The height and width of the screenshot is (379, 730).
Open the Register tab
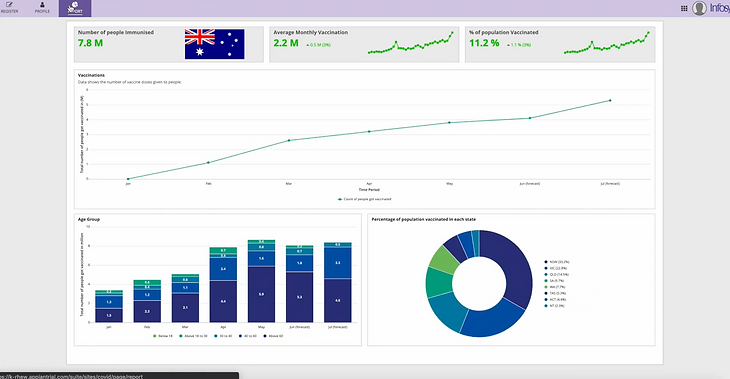[x=9, y=7]
